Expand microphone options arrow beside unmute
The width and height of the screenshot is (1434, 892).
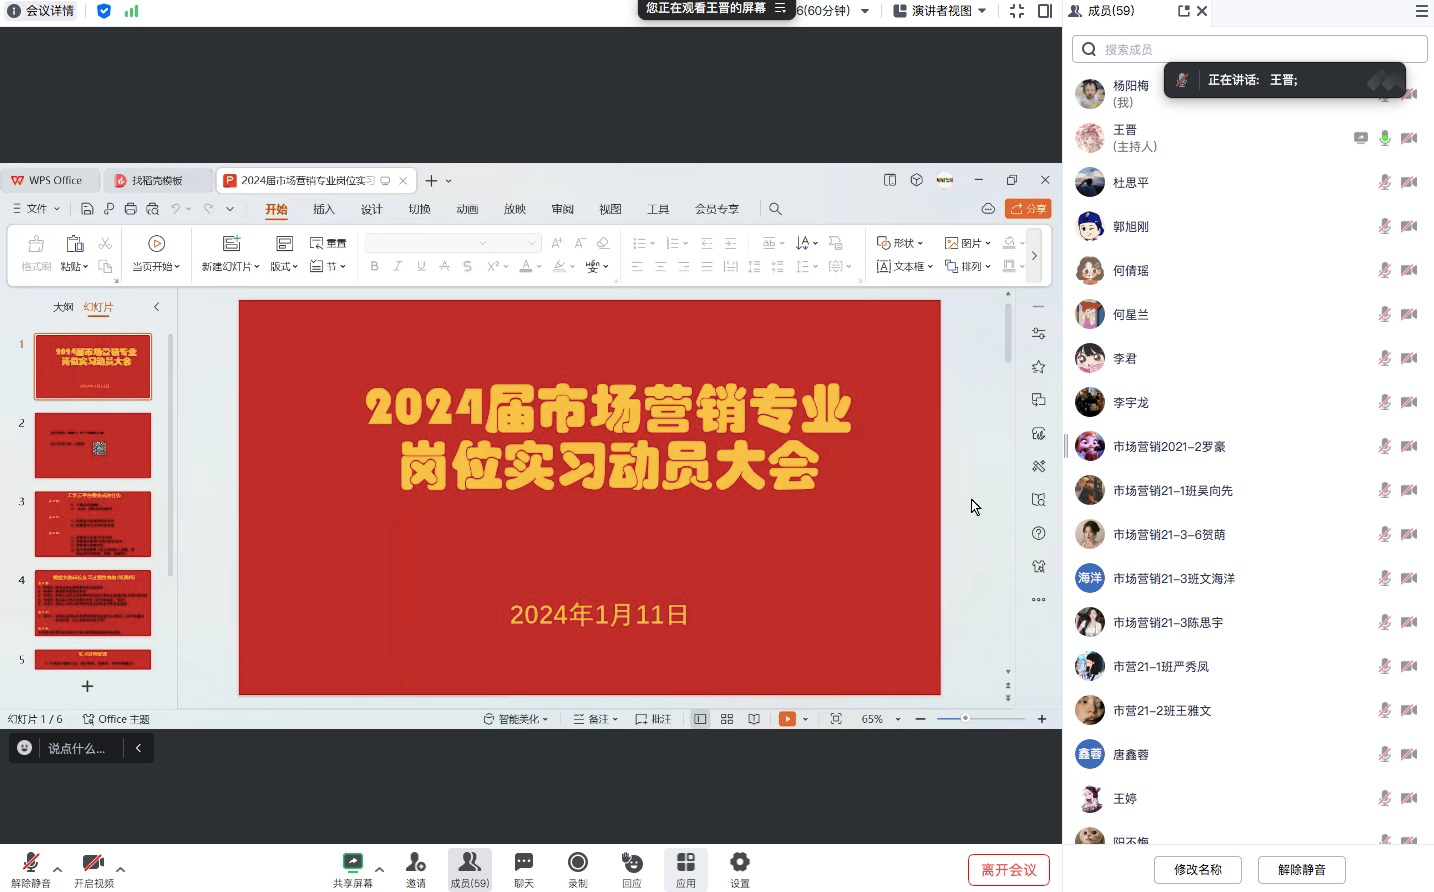(x=57, y=869)
